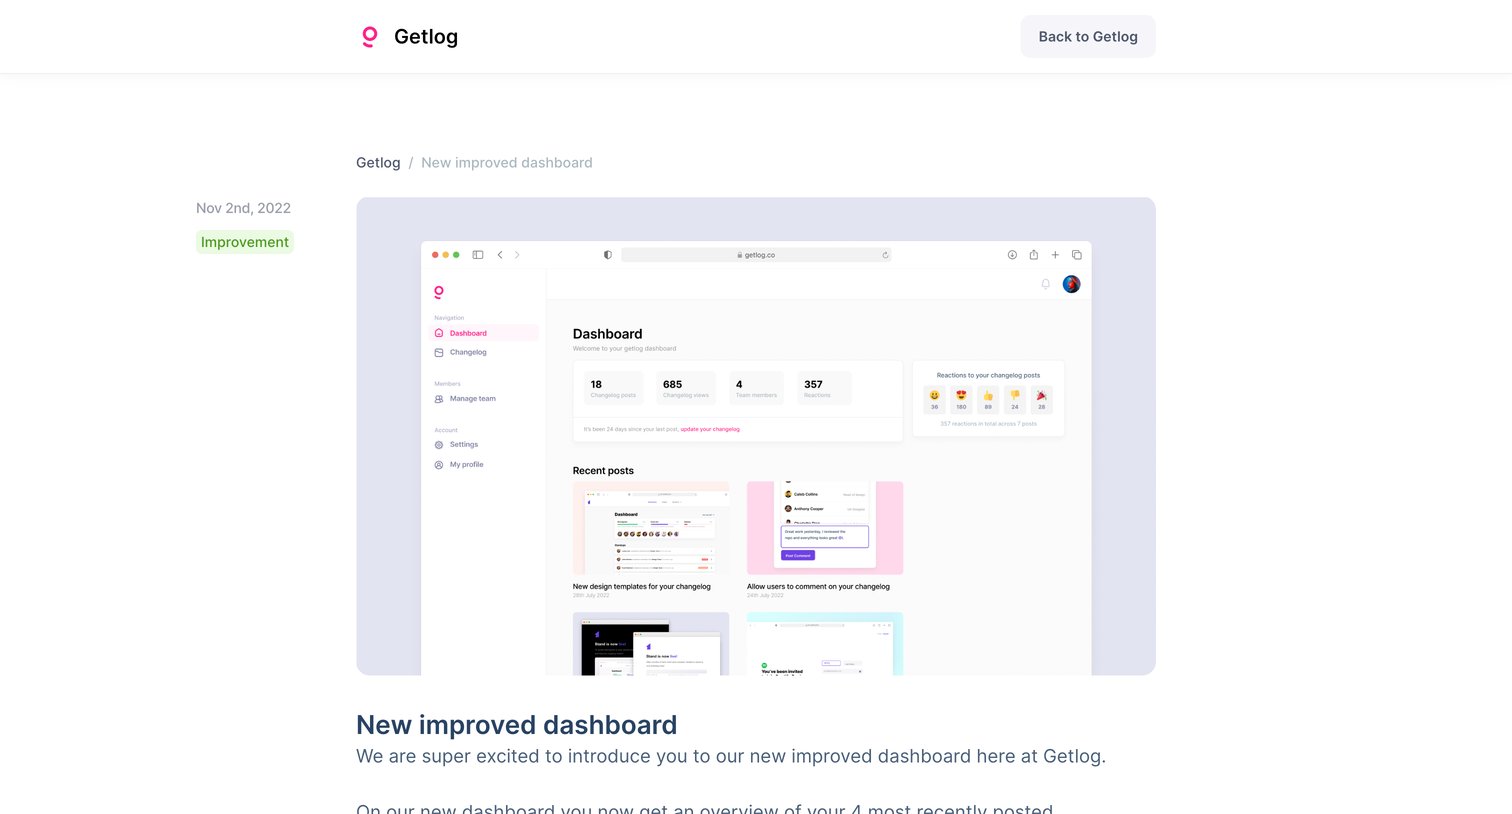Select Dashboard in the preview sidebar navigation
This screenshot has height=814, width=1512.
(484, 333)
